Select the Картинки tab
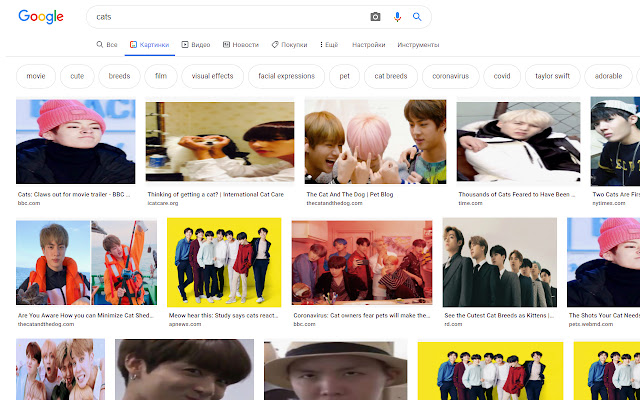 tap(149, 45)
